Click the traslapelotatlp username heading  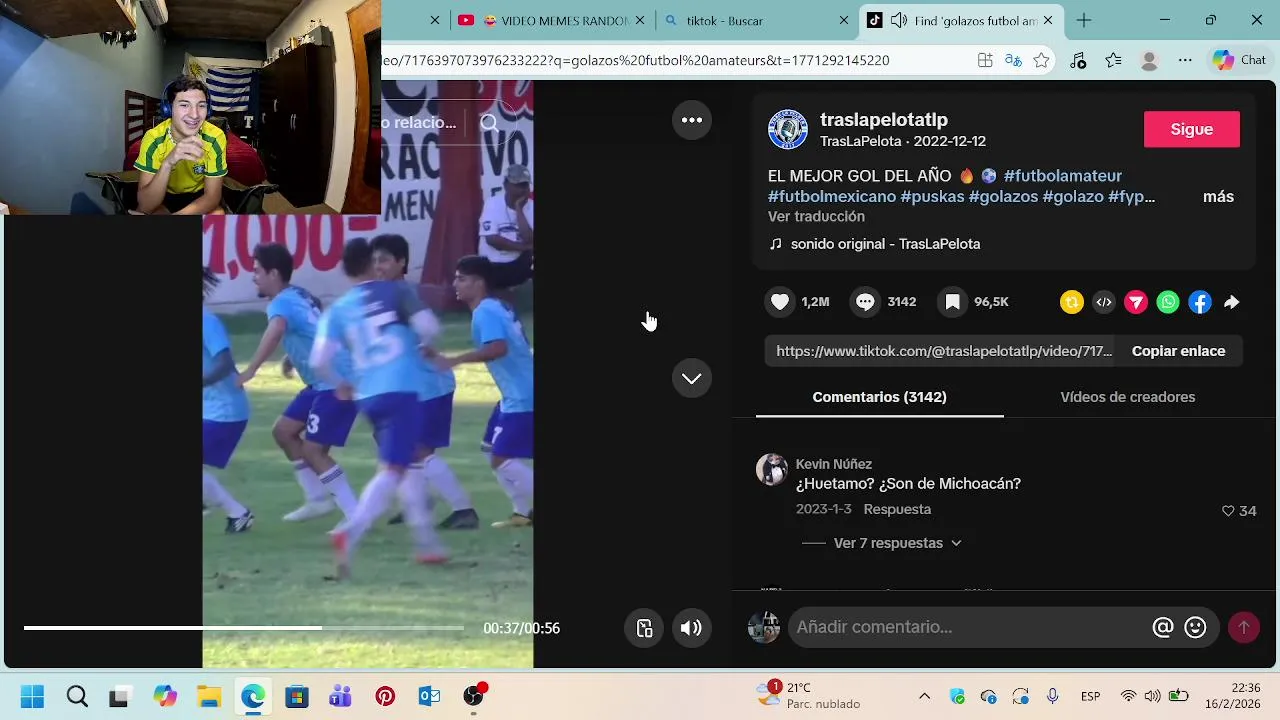[x=884, y=120]
